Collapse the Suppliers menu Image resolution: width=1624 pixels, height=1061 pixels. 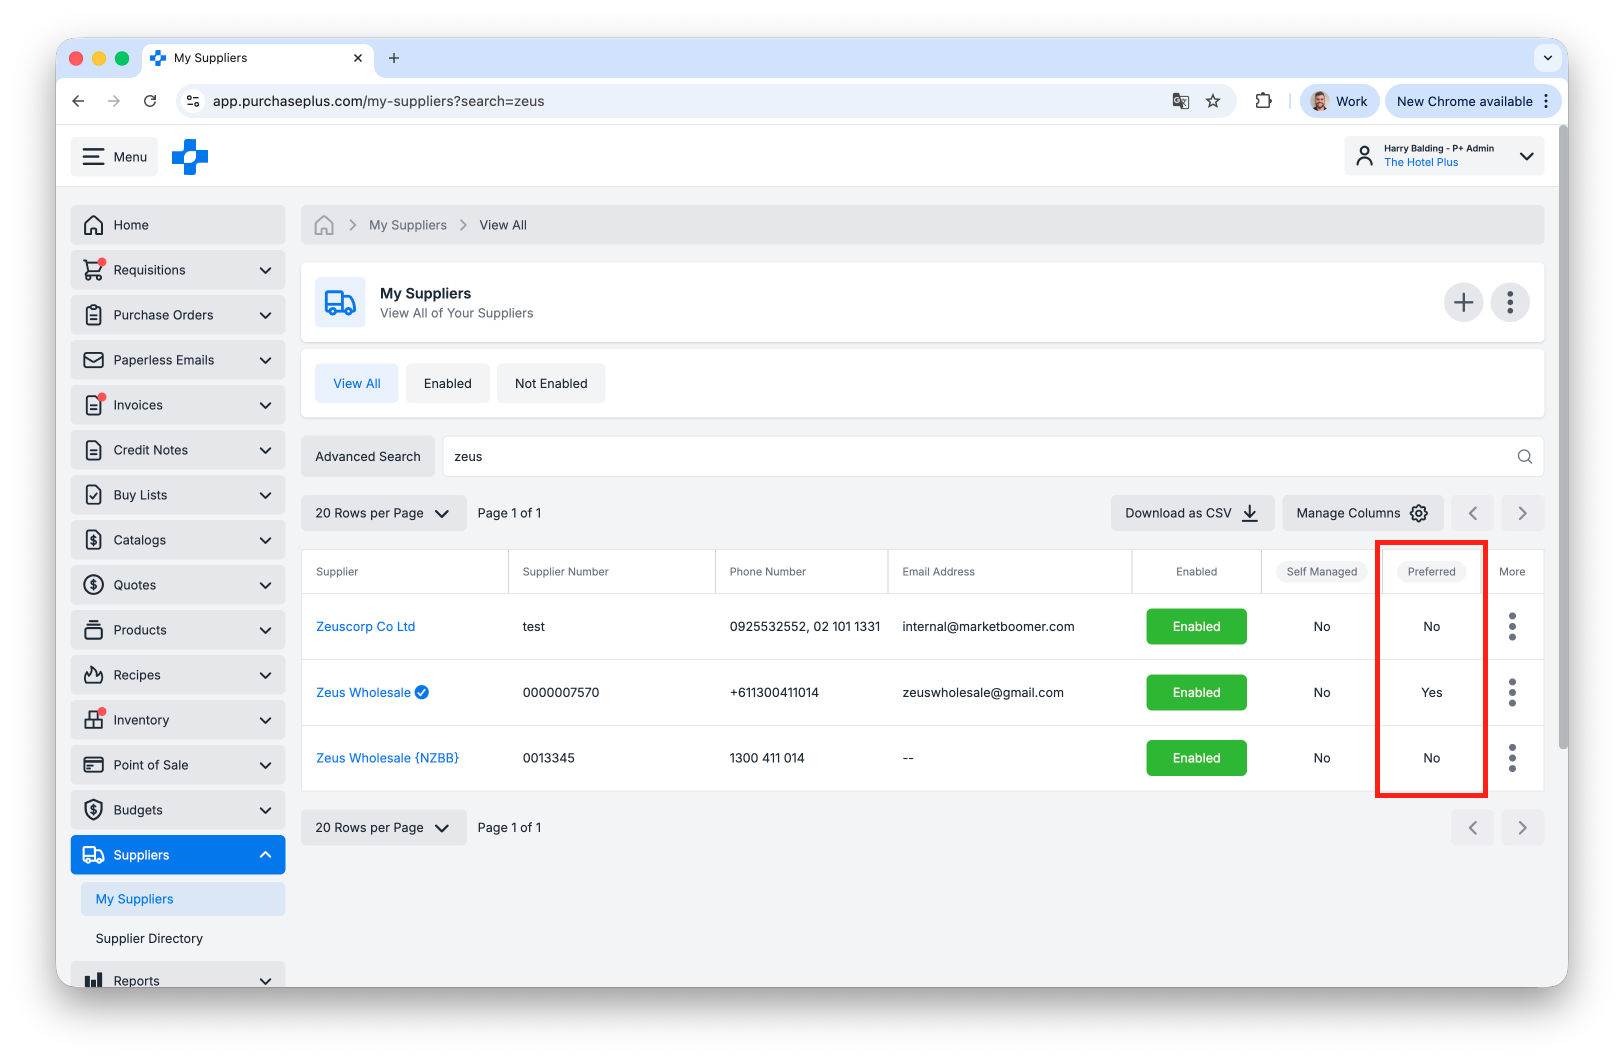[x=178, y=855]
